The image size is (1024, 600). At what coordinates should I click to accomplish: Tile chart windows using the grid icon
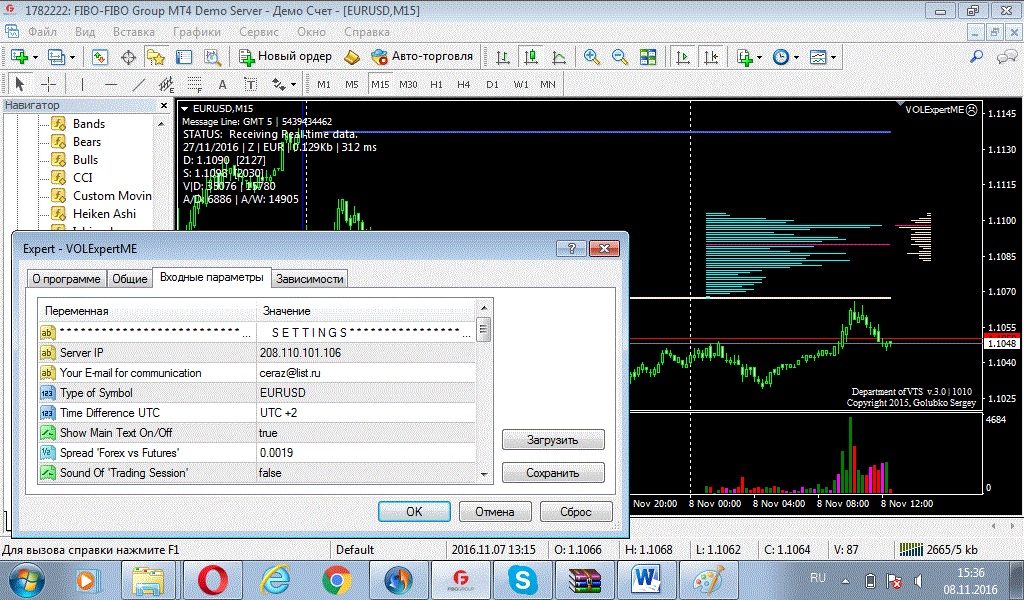(648, 57)
